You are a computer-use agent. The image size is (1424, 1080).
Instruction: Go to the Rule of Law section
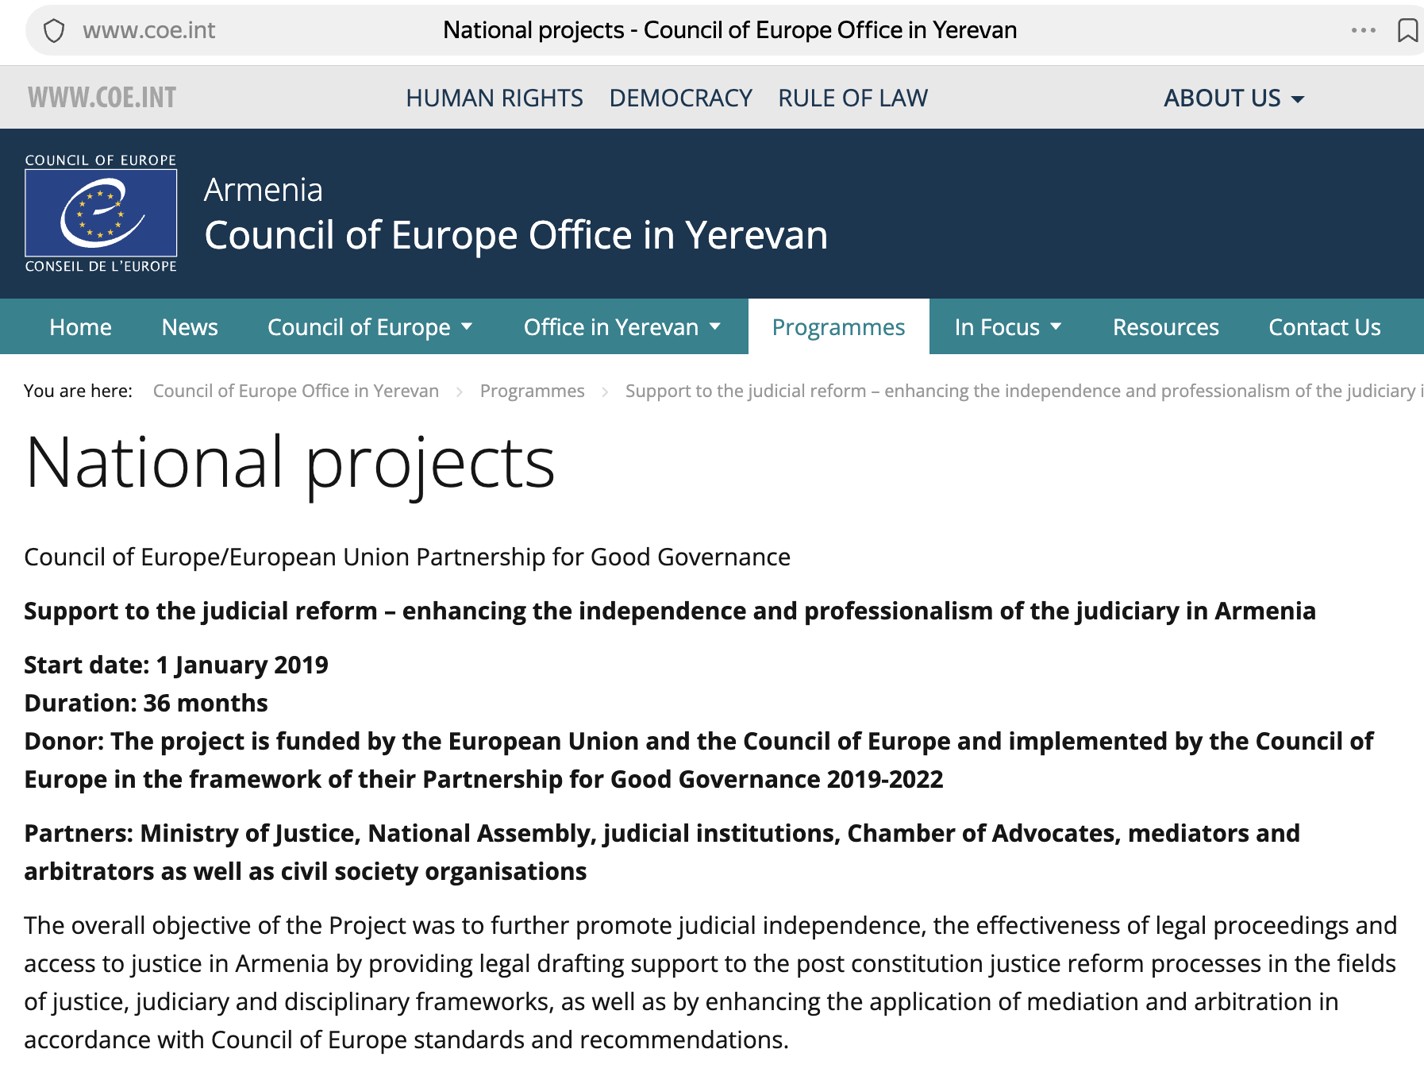click(x=853, y=98)
